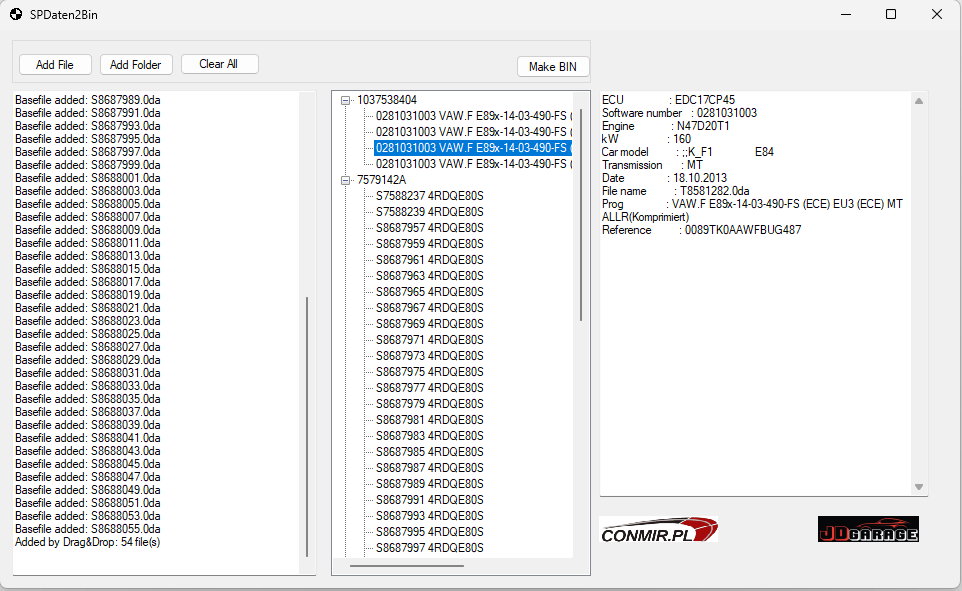Screen dimensions: 962x591
Task: Select the last 0281031003 VAW.F entry
Action: pos(473,164)
